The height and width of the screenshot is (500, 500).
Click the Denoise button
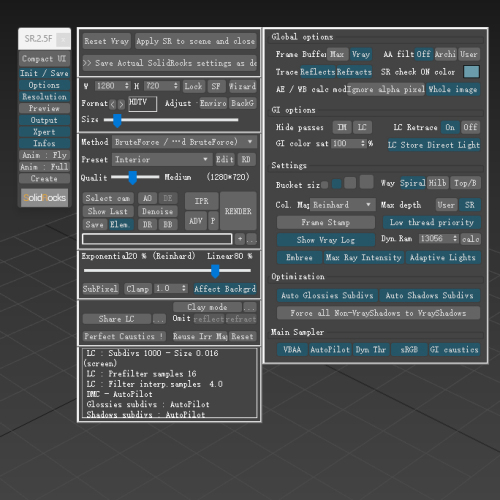pos(157,211)
